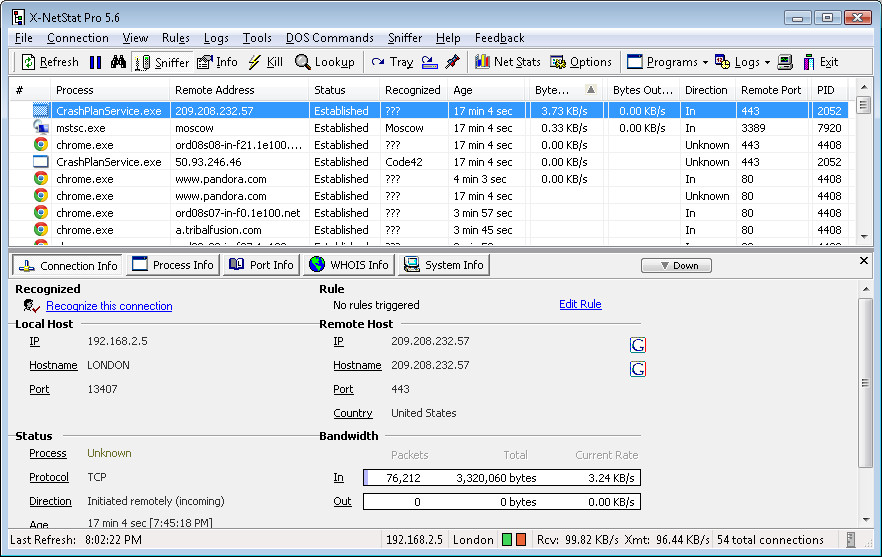Toggle the Sniffer toolbar button
The width and height of the screenshot is (882, 557).
coord(162,62)
